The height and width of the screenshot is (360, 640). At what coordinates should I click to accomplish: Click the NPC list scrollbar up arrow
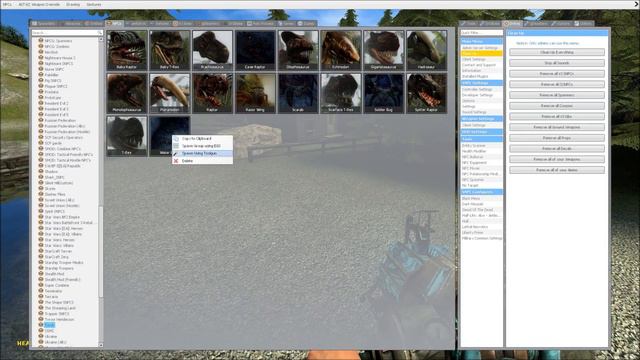[x=101, y=40]
